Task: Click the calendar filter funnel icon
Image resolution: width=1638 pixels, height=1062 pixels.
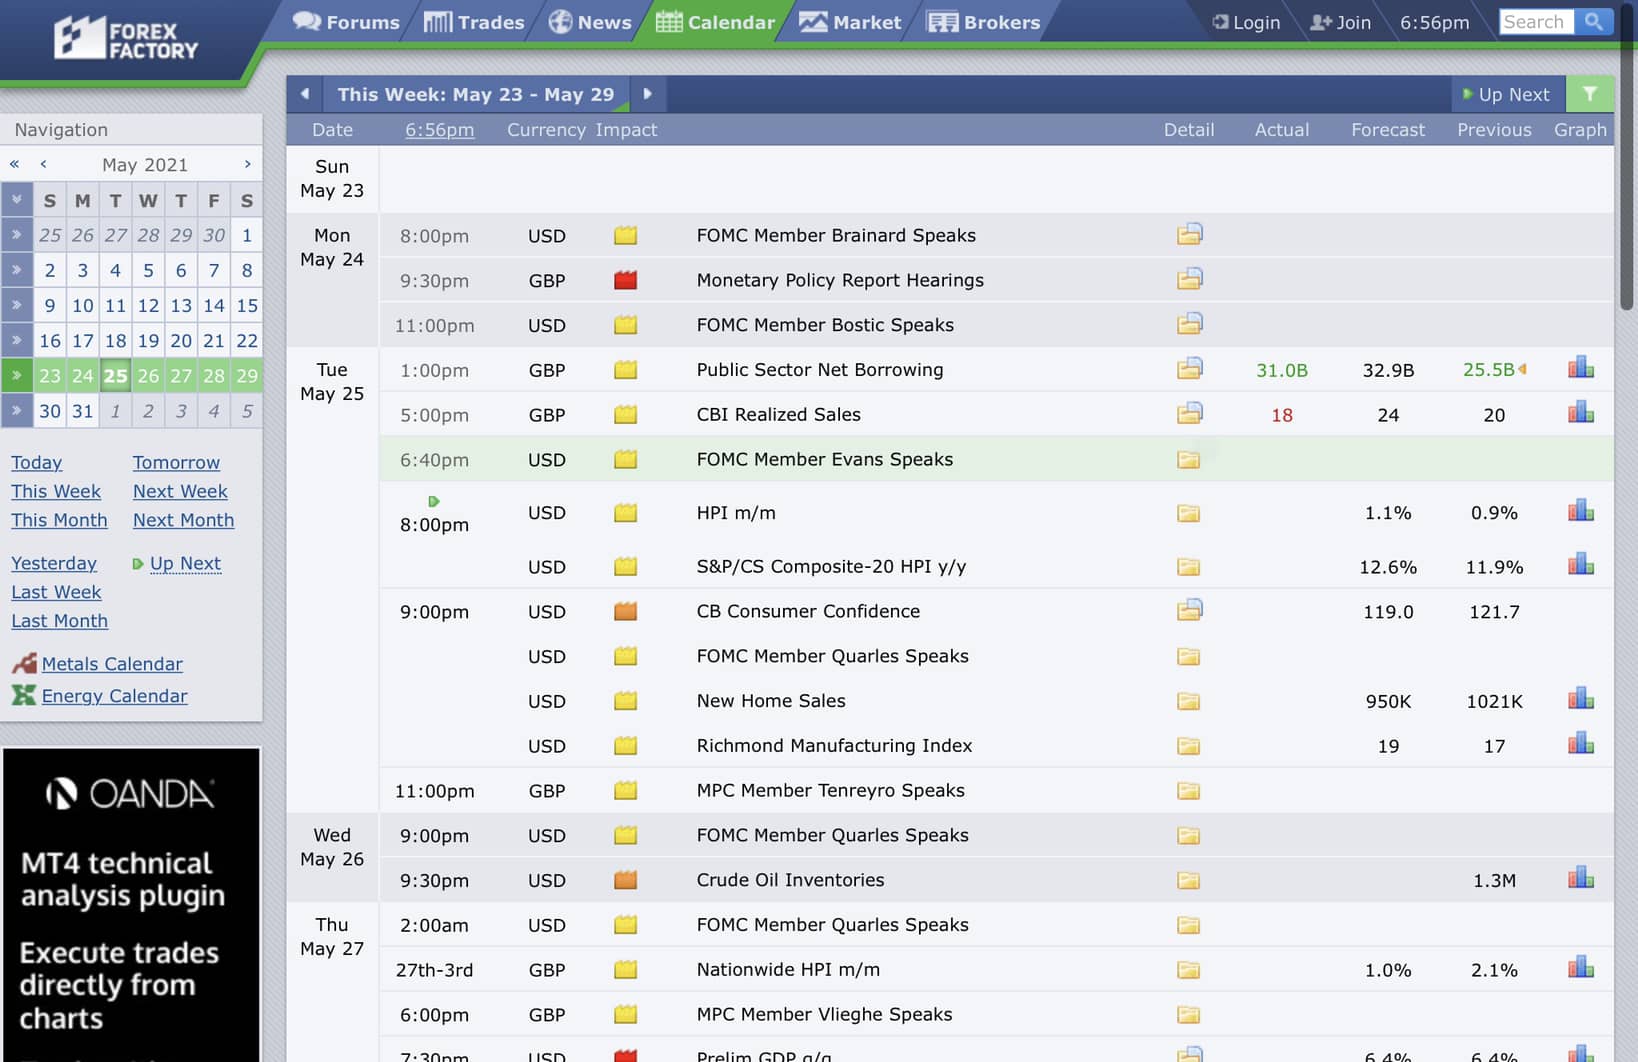Action: tap(1589, 94)
